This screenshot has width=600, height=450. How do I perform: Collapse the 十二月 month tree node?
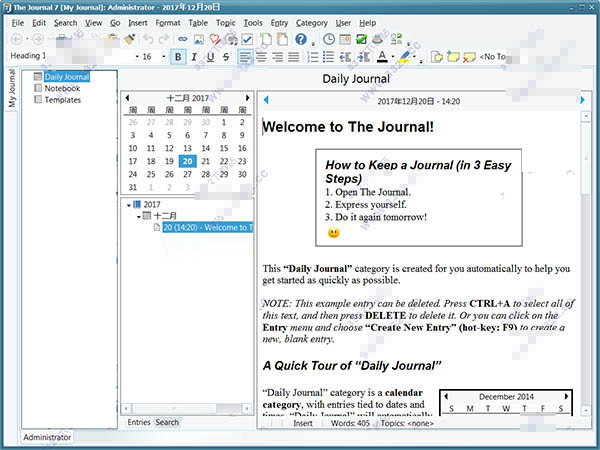coord(139,217)
